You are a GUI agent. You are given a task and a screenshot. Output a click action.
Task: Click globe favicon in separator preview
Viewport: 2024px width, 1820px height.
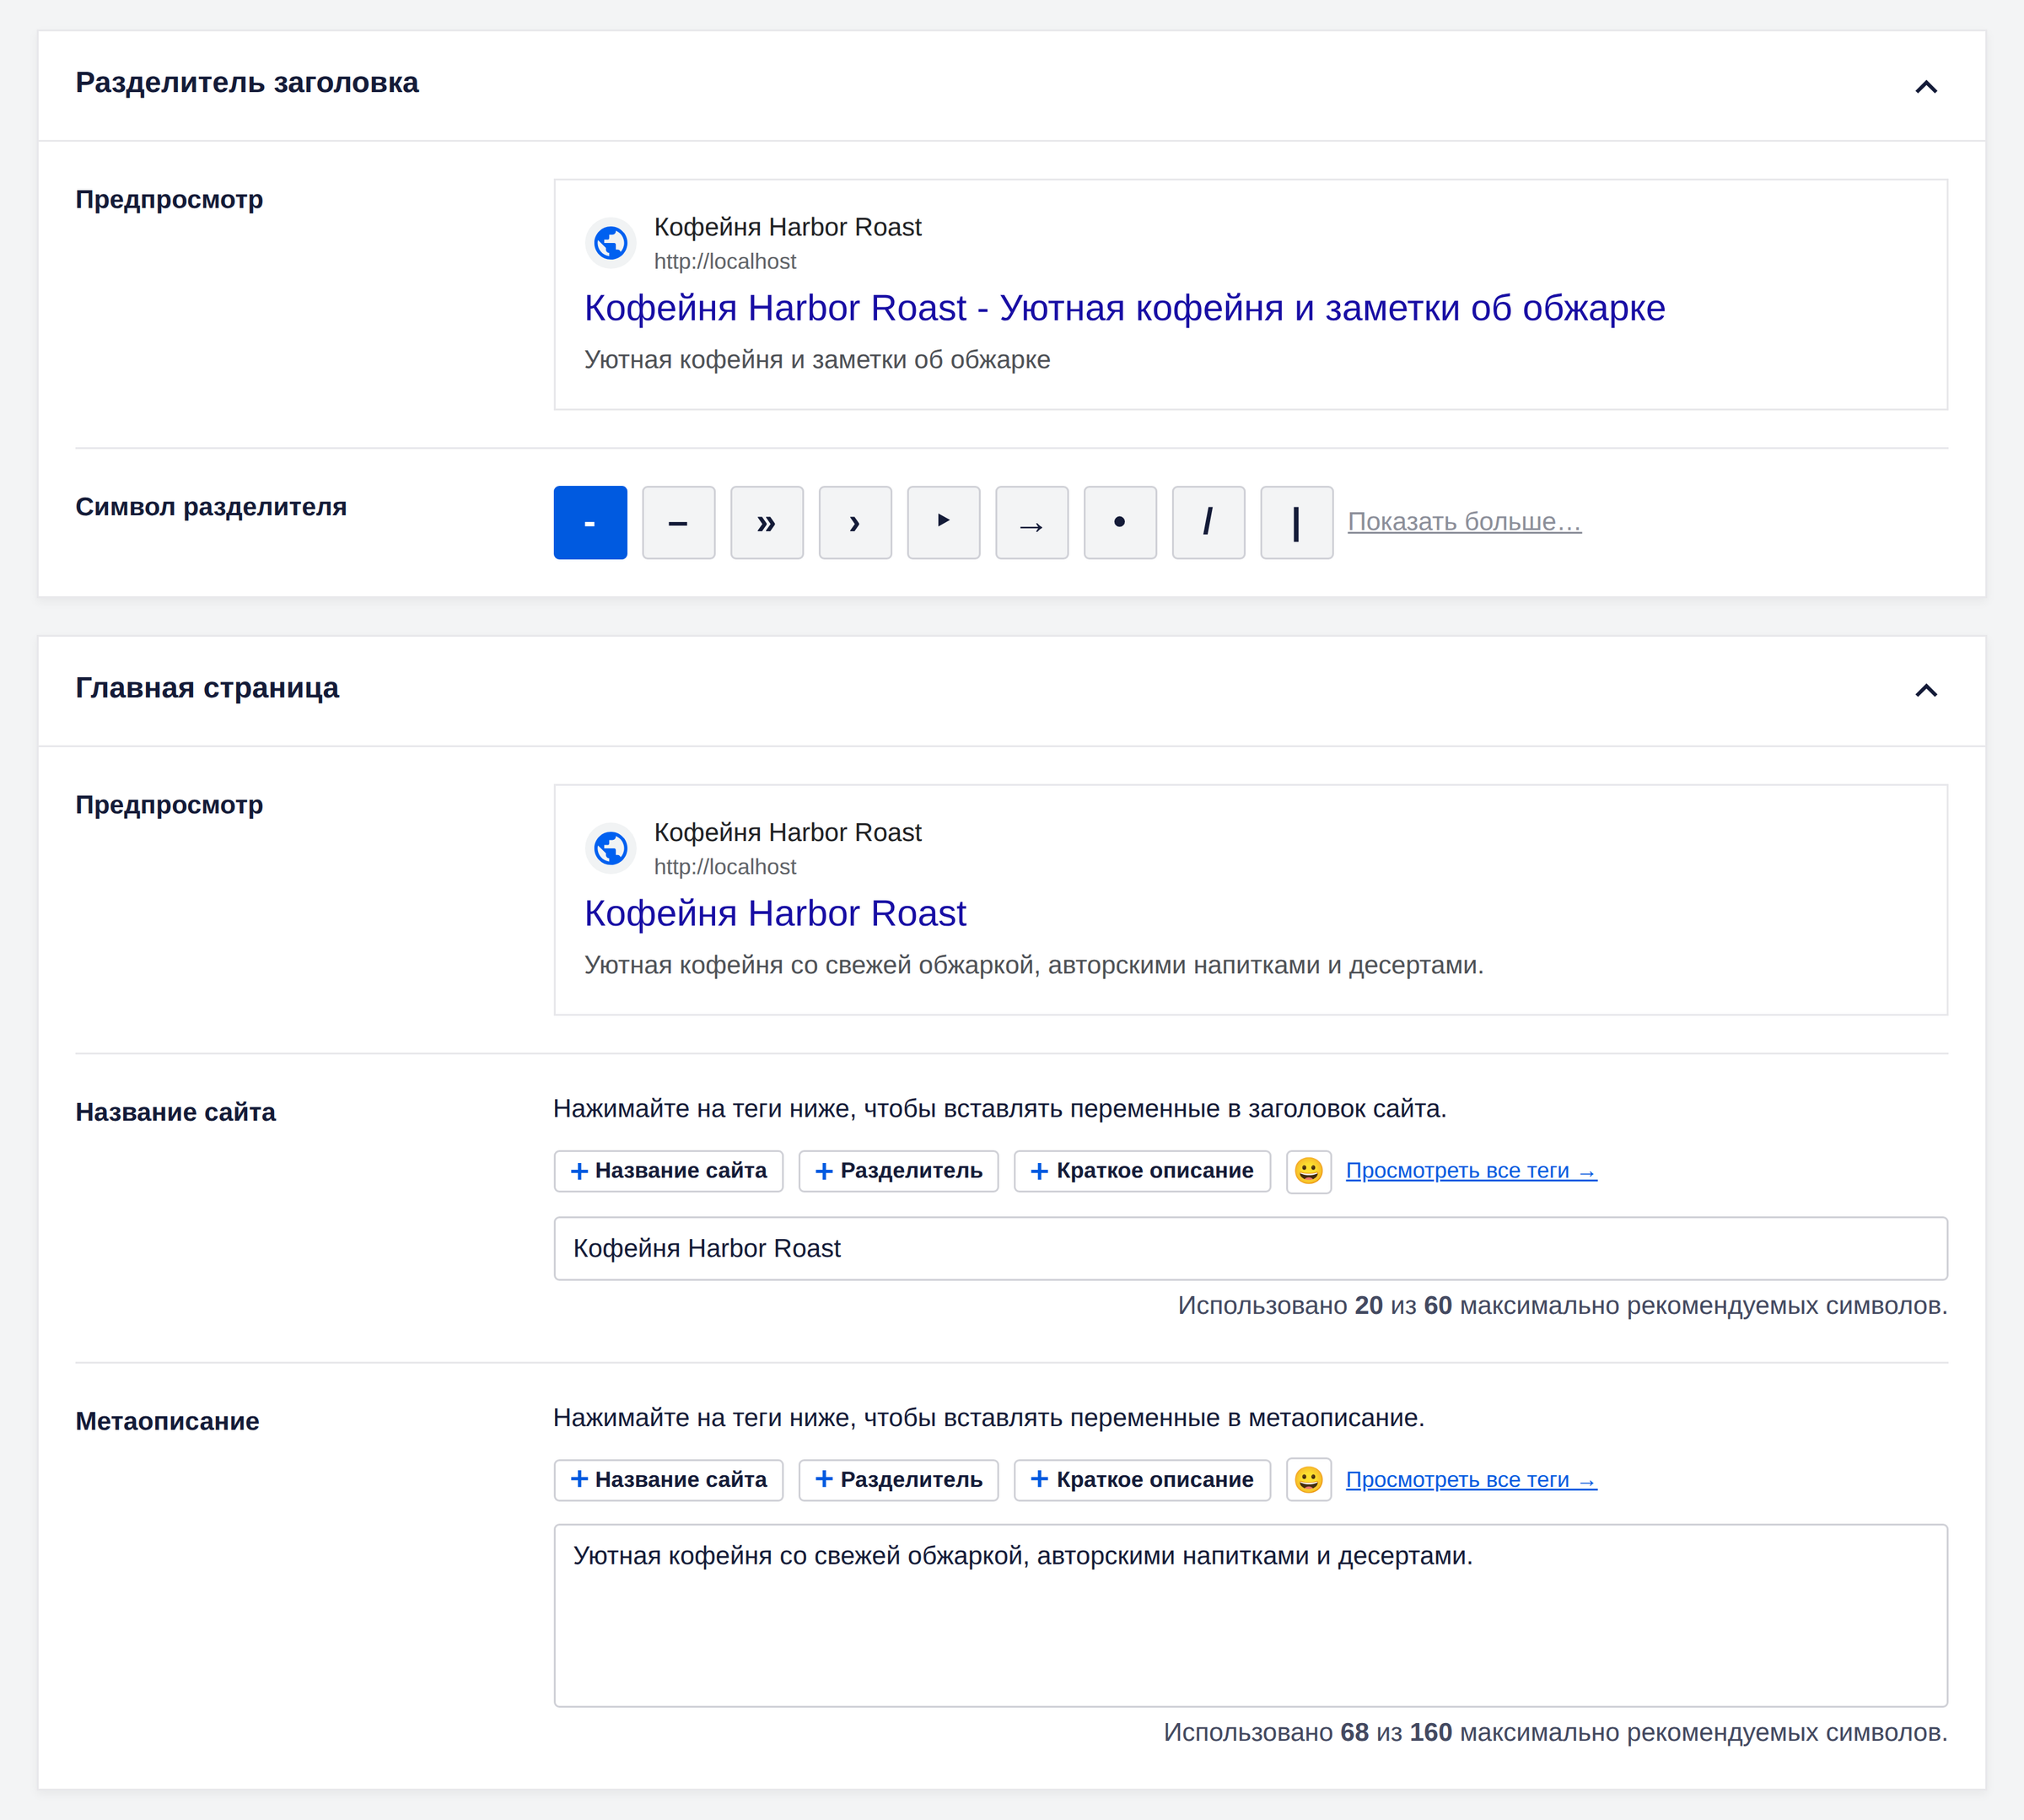click(x=611, y=243)
